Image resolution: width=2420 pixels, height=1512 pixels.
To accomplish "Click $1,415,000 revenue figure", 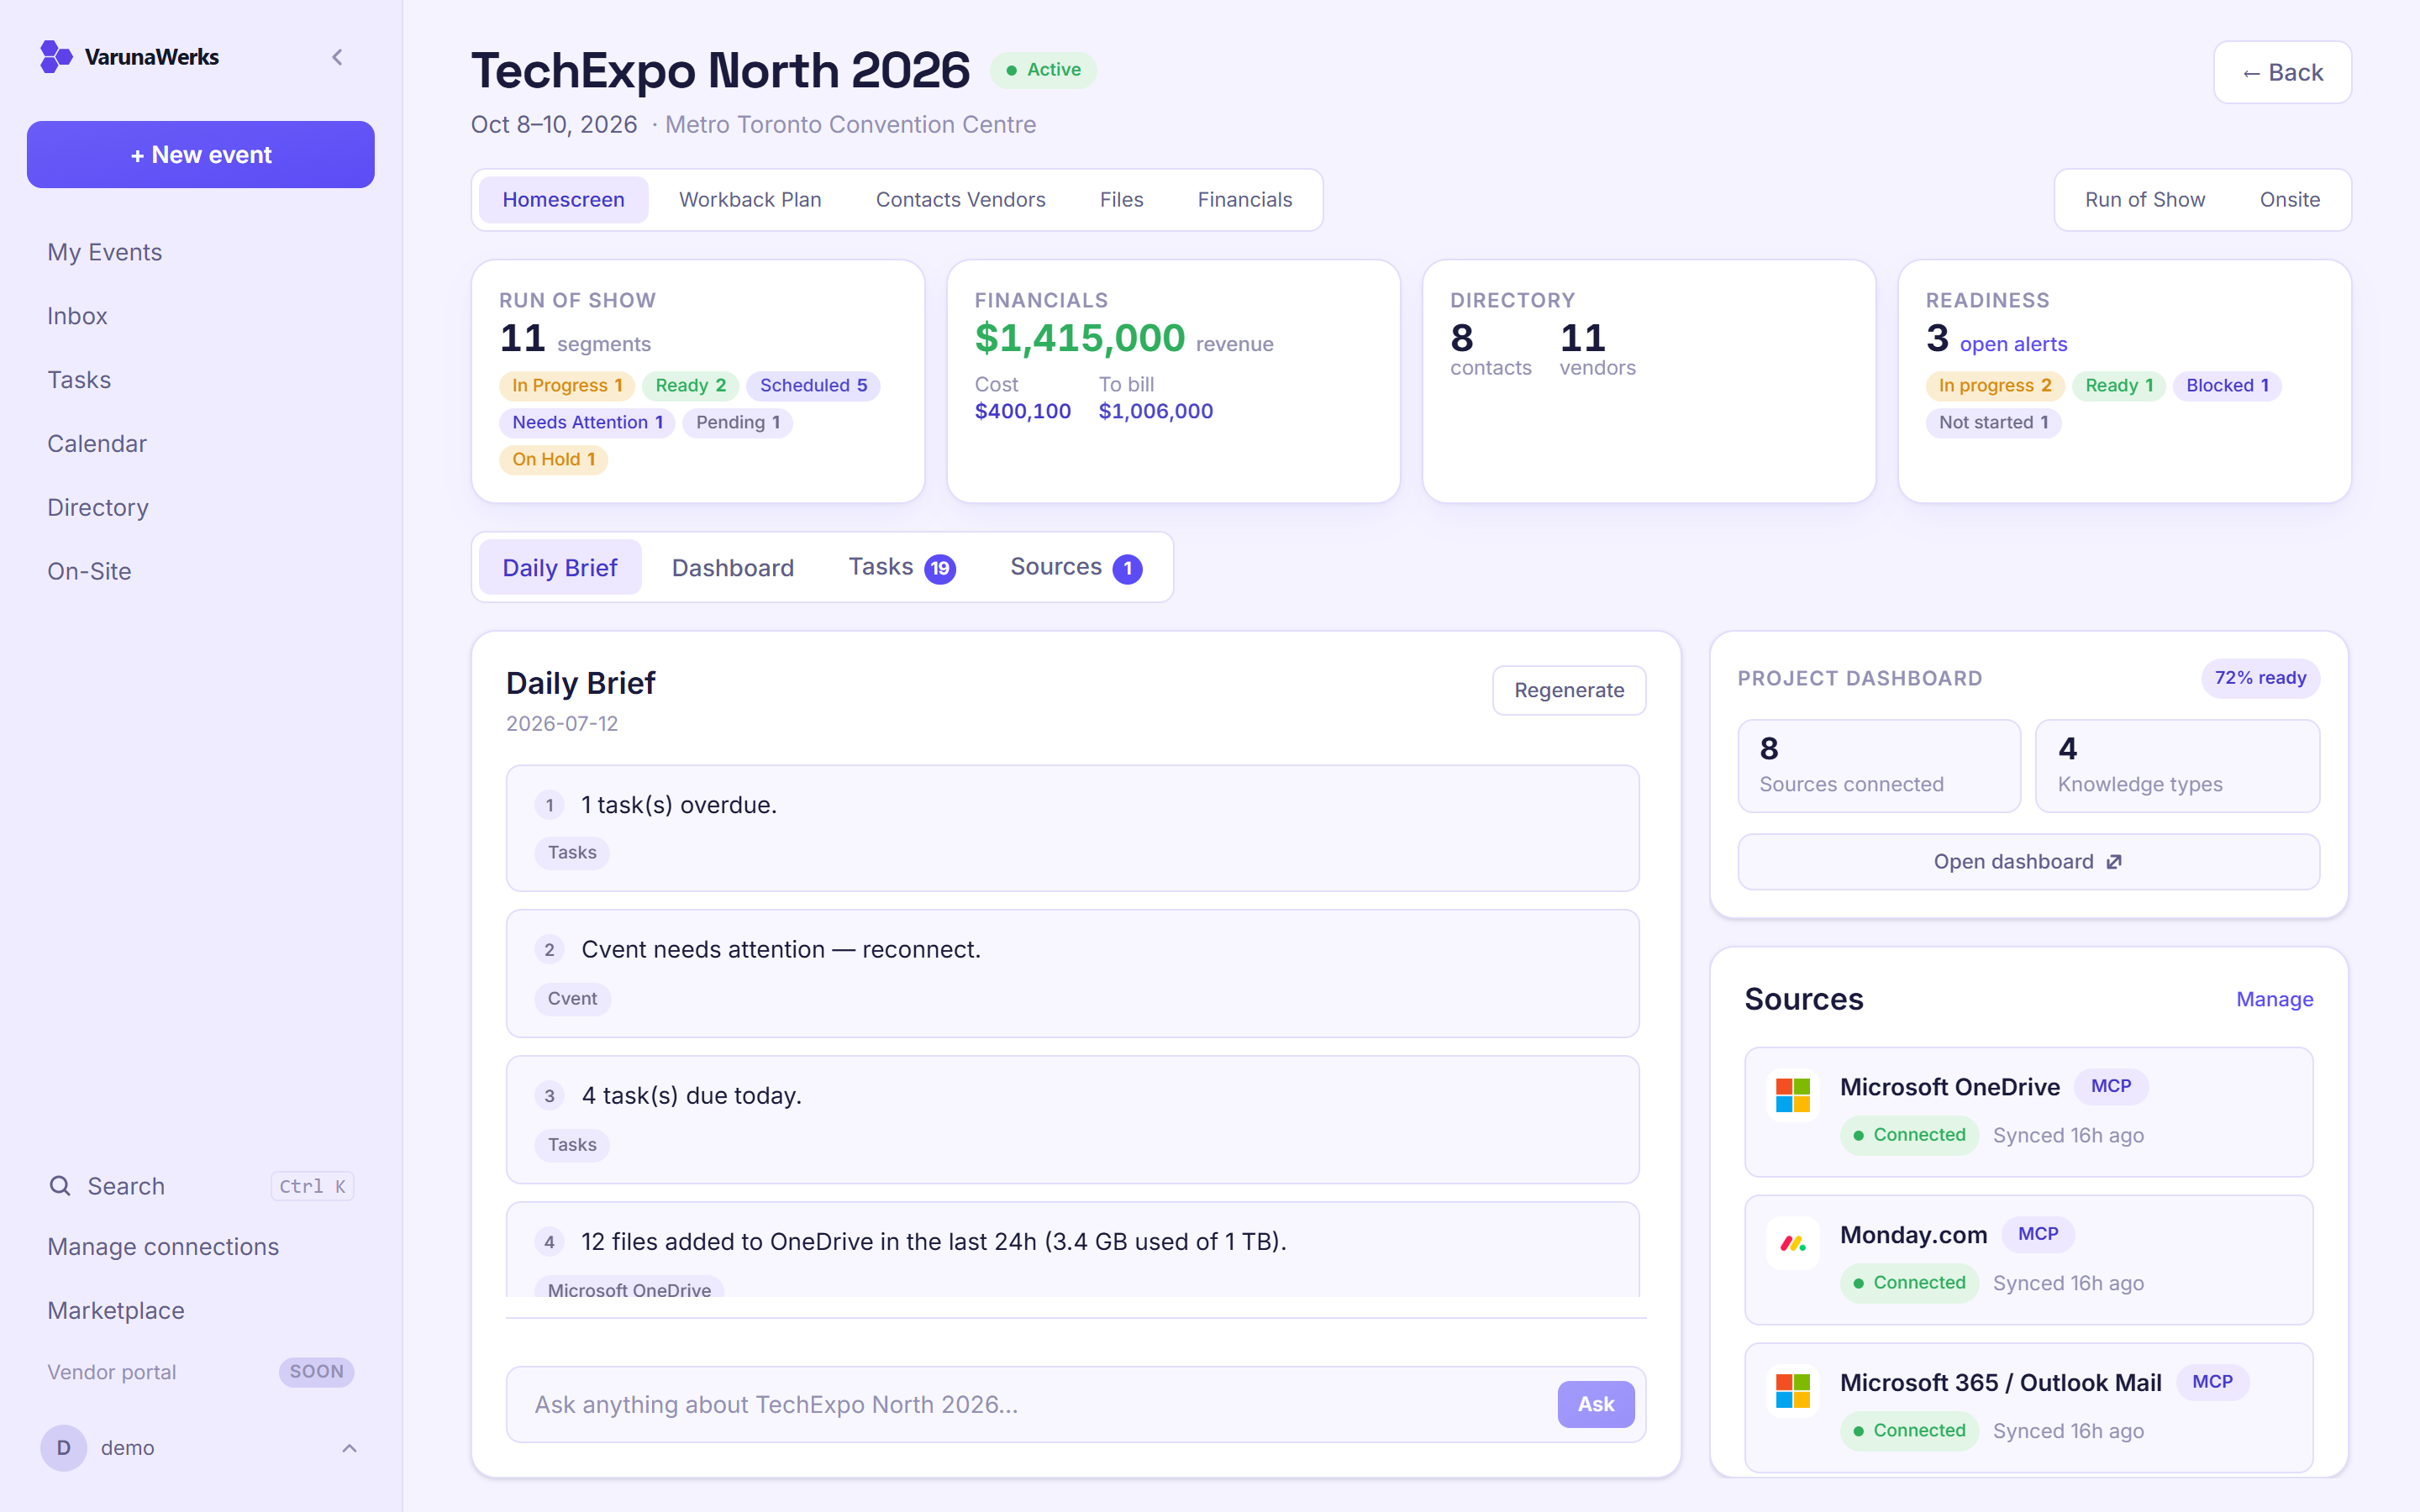I will 1079,339.
